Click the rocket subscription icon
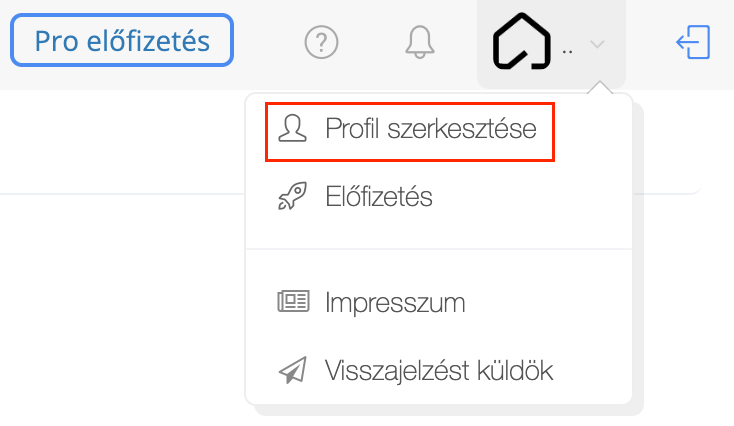Image resolution: width=734 pixels, height=426 pixels. [293, 196]
